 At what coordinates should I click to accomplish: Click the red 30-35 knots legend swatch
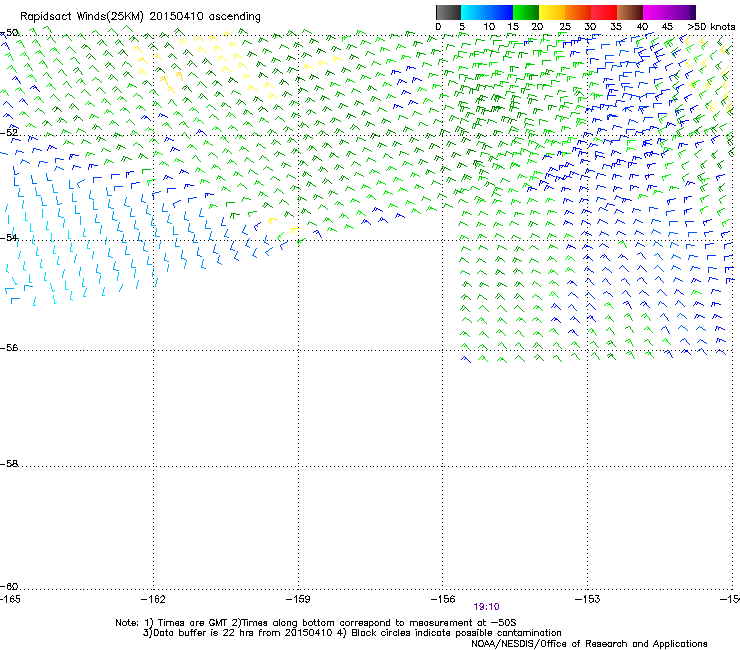click(604, 12)
